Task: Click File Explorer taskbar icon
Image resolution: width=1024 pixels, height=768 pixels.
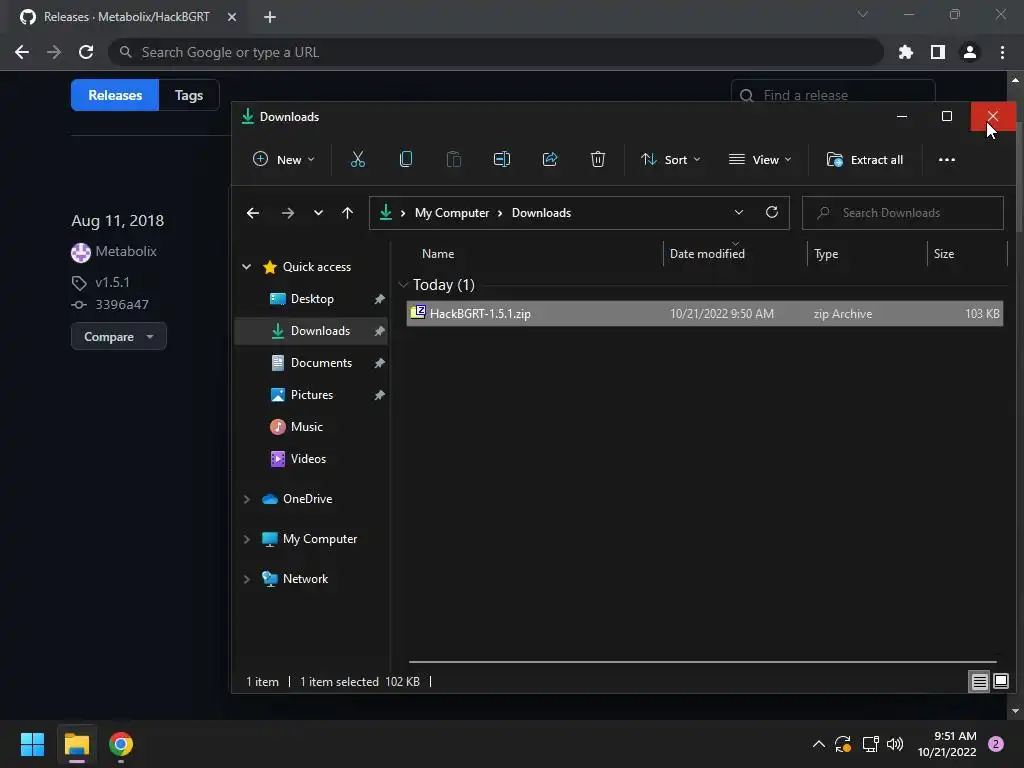Action: (76, 744)
